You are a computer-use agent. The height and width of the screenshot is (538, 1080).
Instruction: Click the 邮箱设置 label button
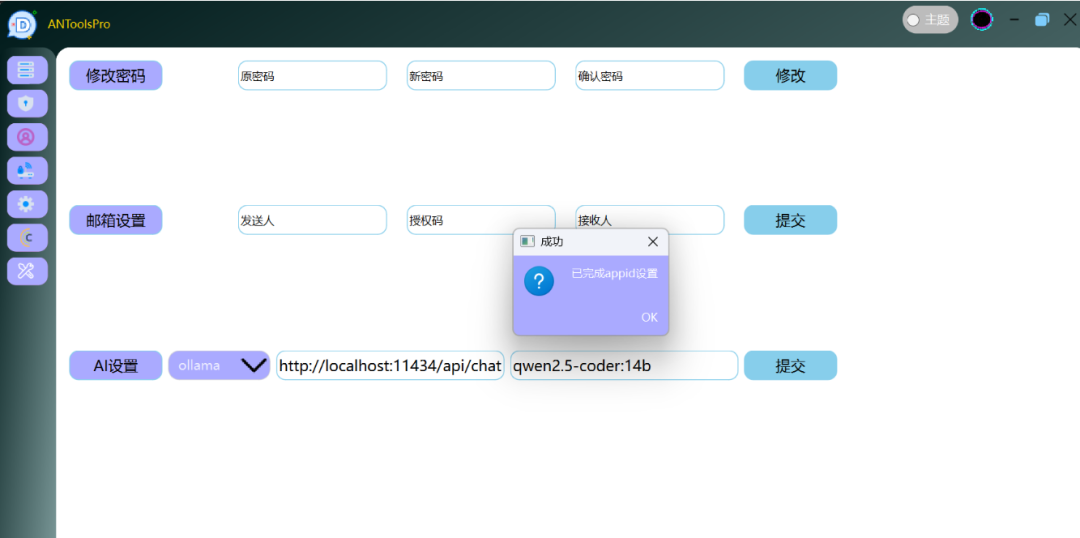[x=116, y=220]
